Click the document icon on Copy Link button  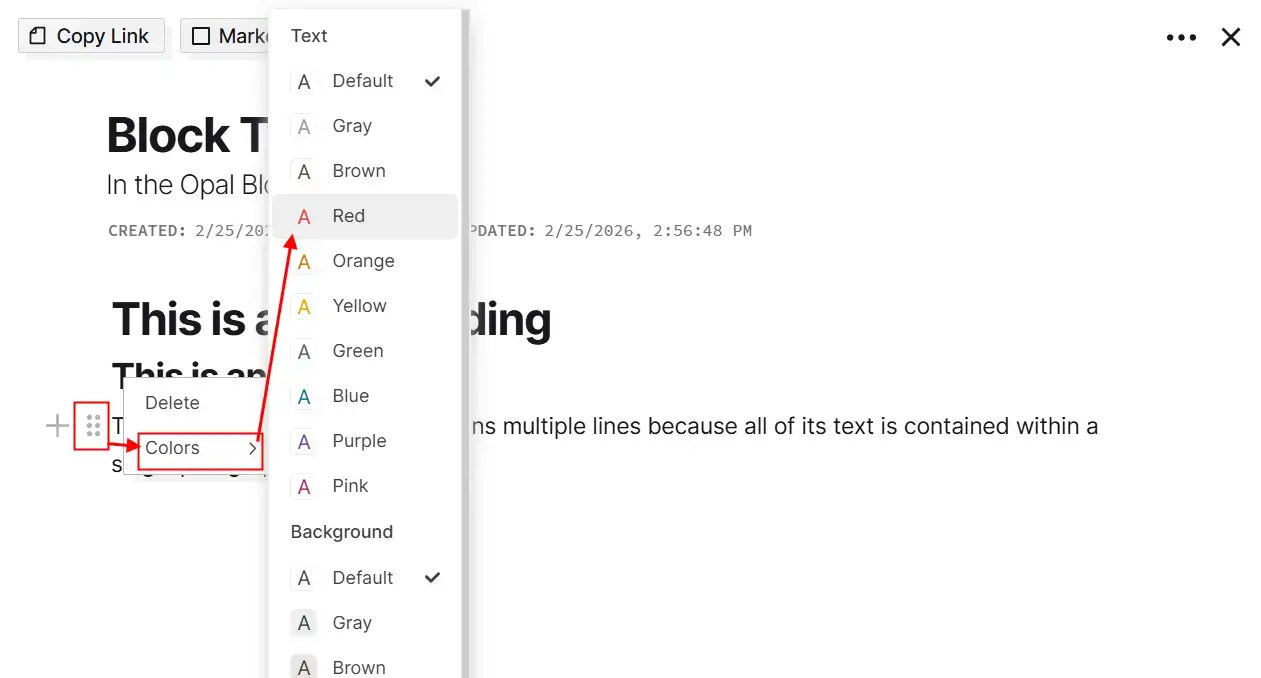coord(37,35)
